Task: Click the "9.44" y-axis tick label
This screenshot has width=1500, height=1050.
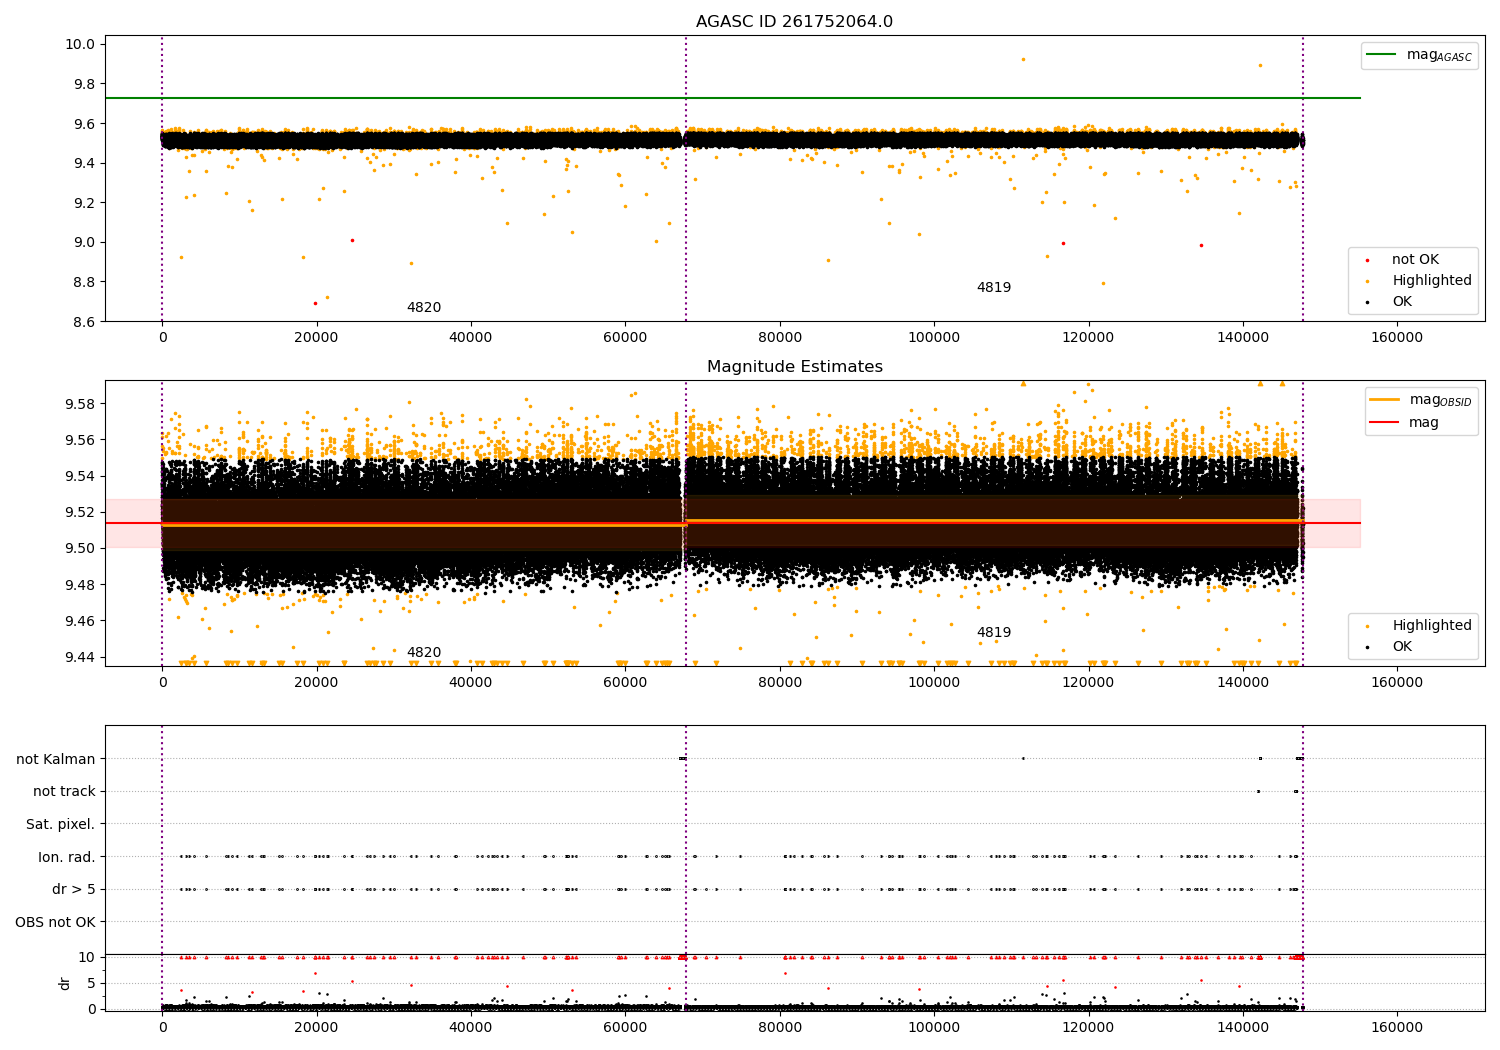Action: pos(82,657)
